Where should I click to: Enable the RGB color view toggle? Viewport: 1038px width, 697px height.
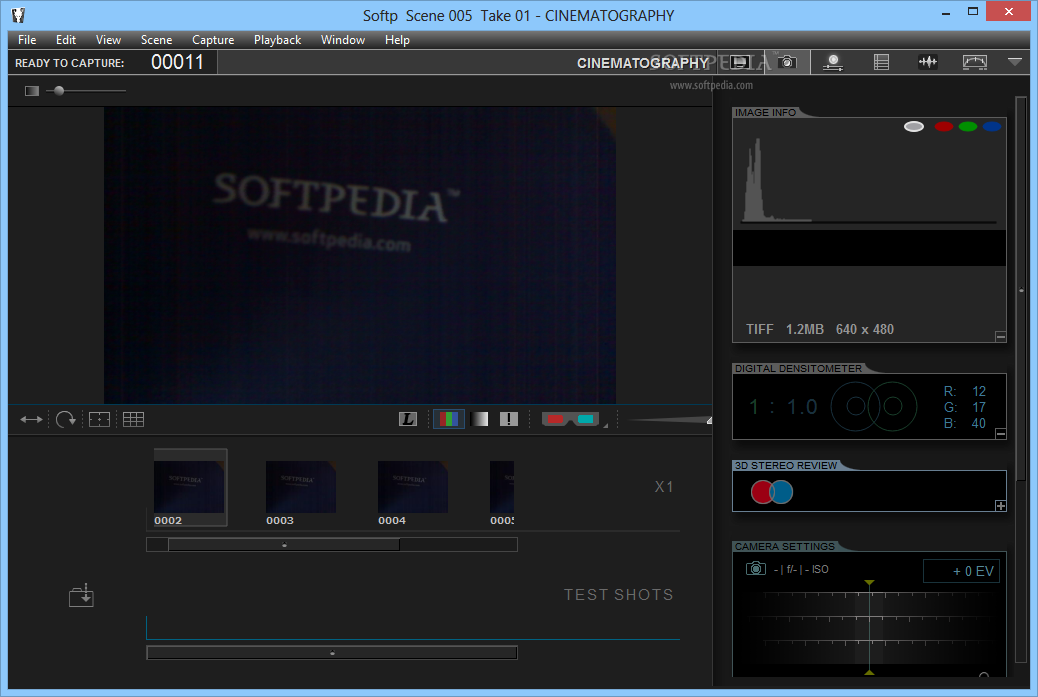[x=449, y=419]
